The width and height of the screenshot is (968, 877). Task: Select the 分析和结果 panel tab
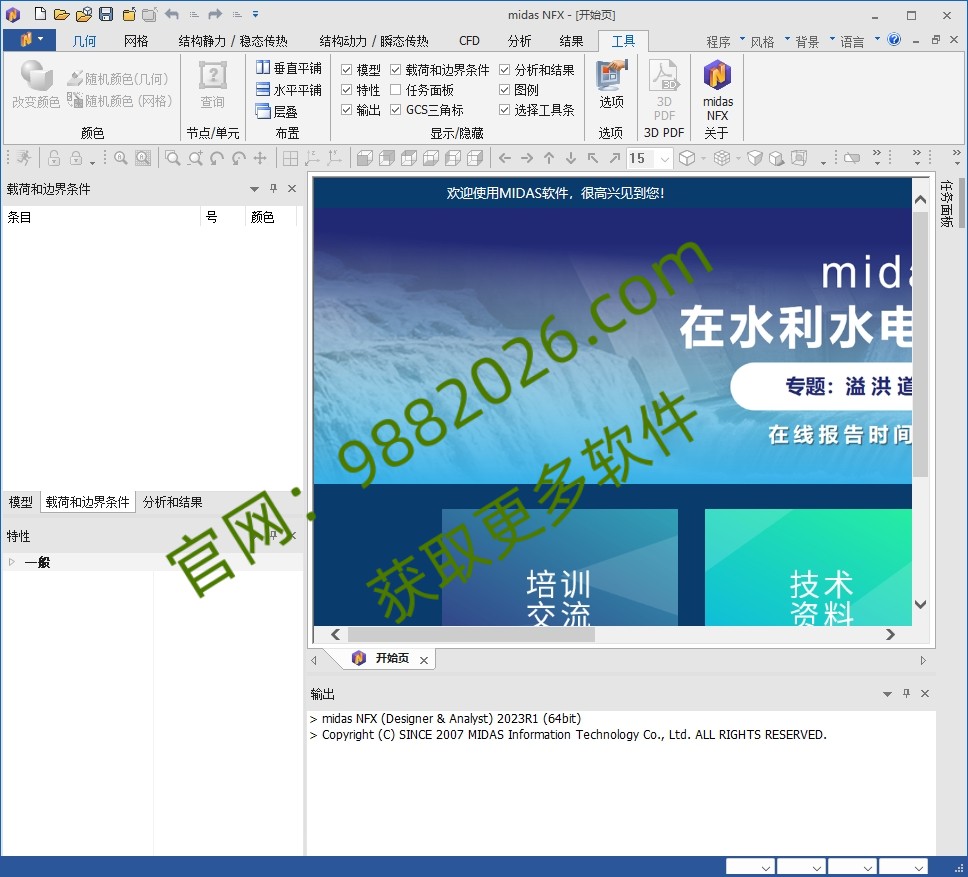click(x=172, y=502)
